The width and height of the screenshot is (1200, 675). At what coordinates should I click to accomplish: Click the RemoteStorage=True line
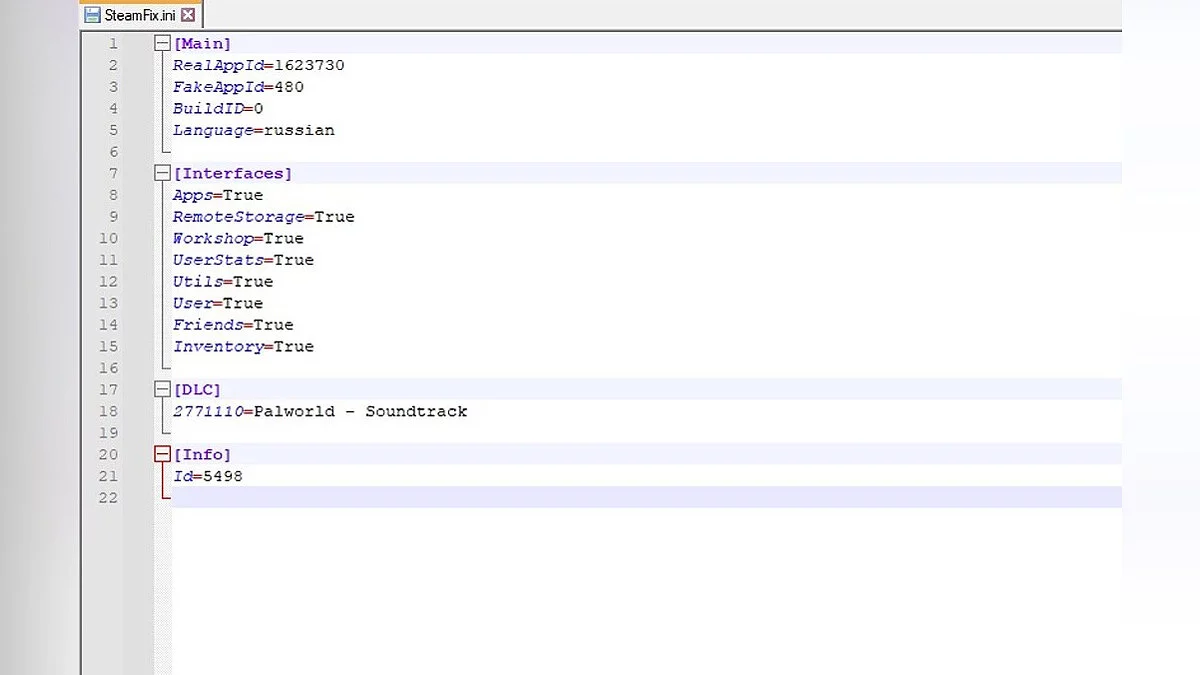(x=263, y=217)
